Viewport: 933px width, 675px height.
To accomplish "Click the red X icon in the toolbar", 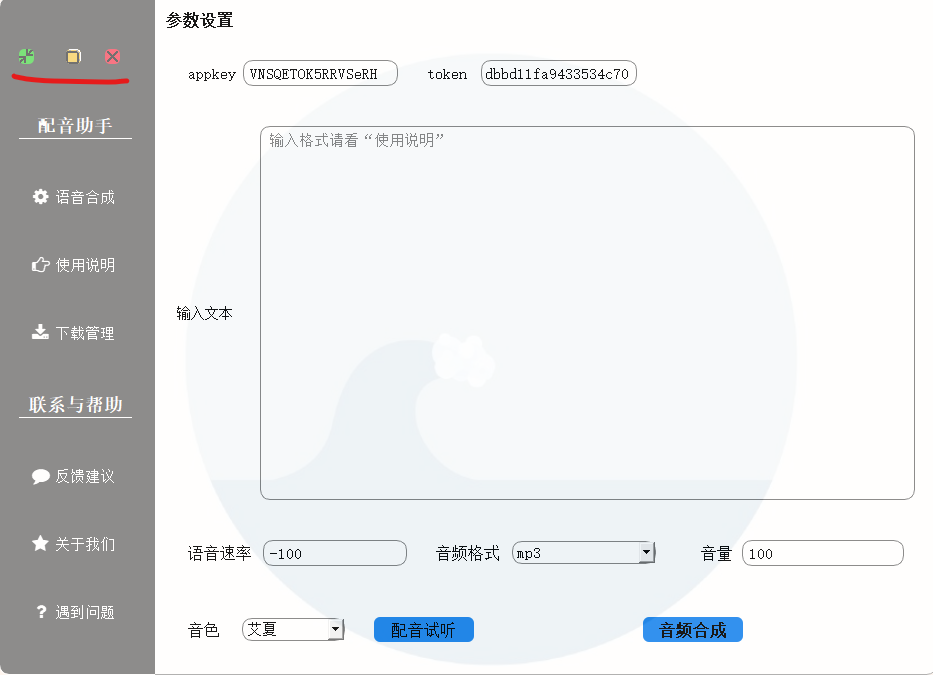I will (x=112, y=57).
